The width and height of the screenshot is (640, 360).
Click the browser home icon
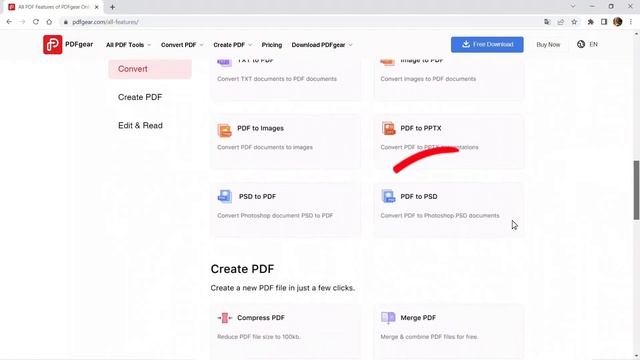pos(49,22)
